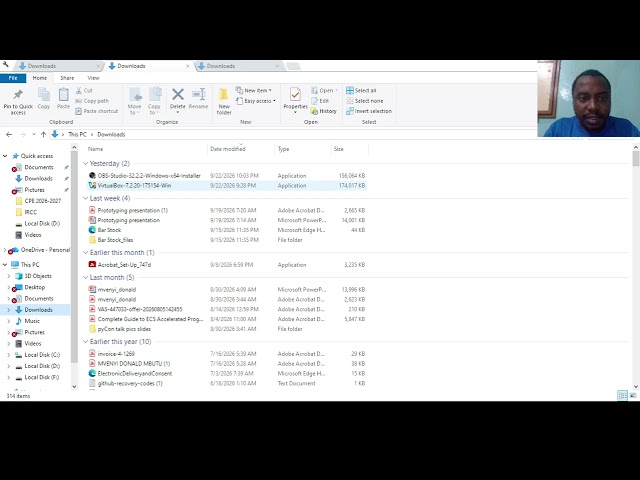
Task: Sort by the Name column header
Action: tap(96, 149)
